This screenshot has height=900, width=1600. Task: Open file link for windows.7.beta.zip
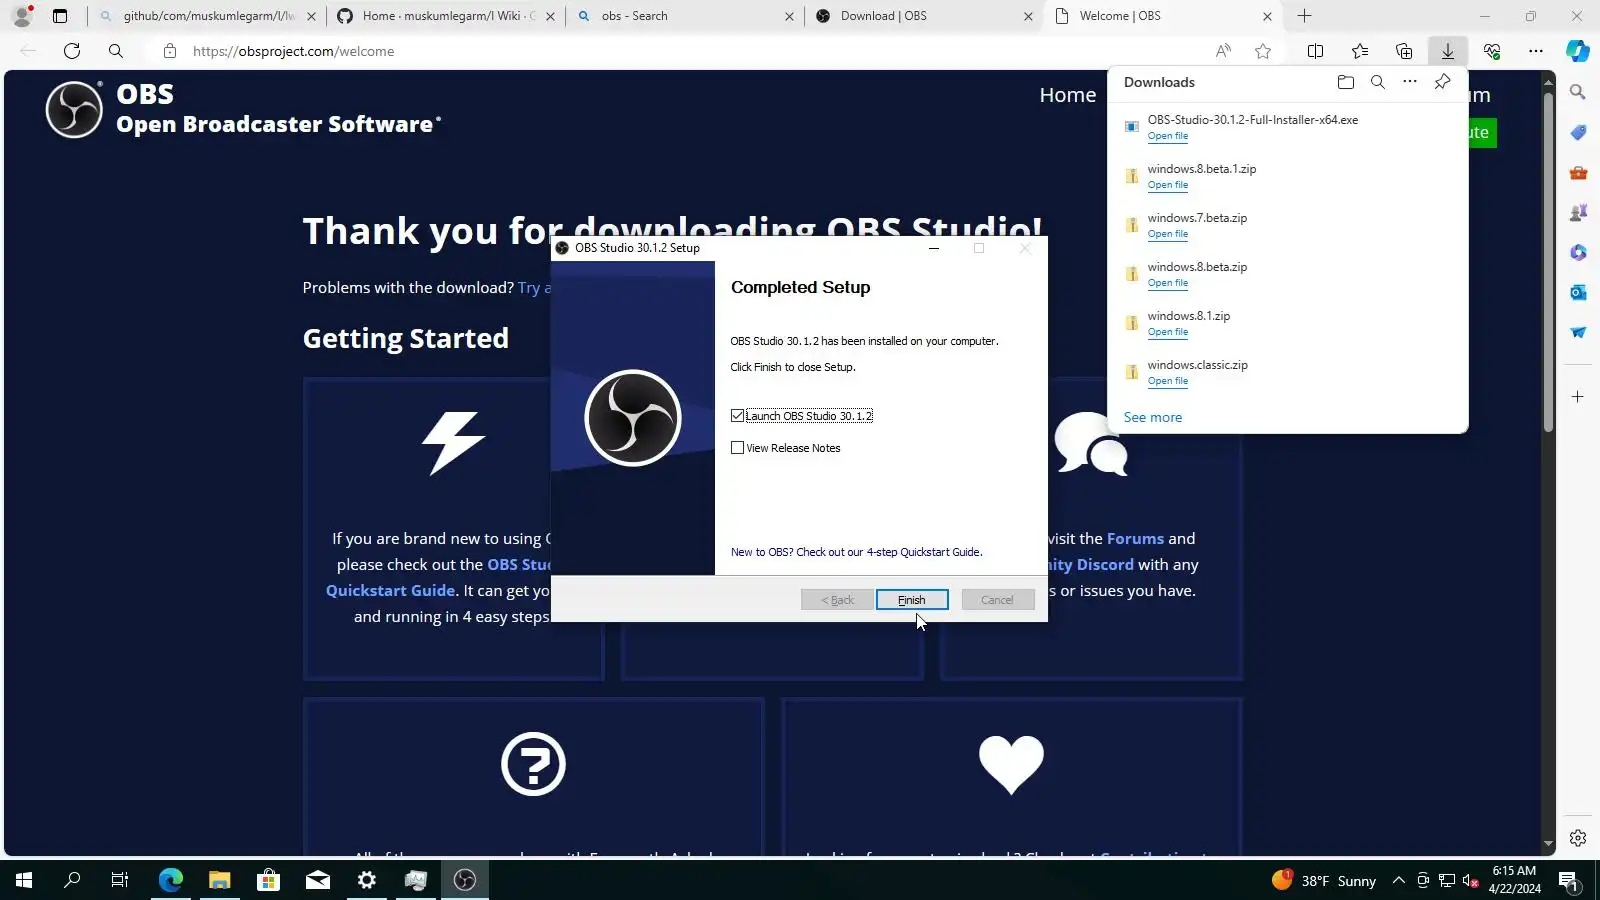[x=1167, y=234]
